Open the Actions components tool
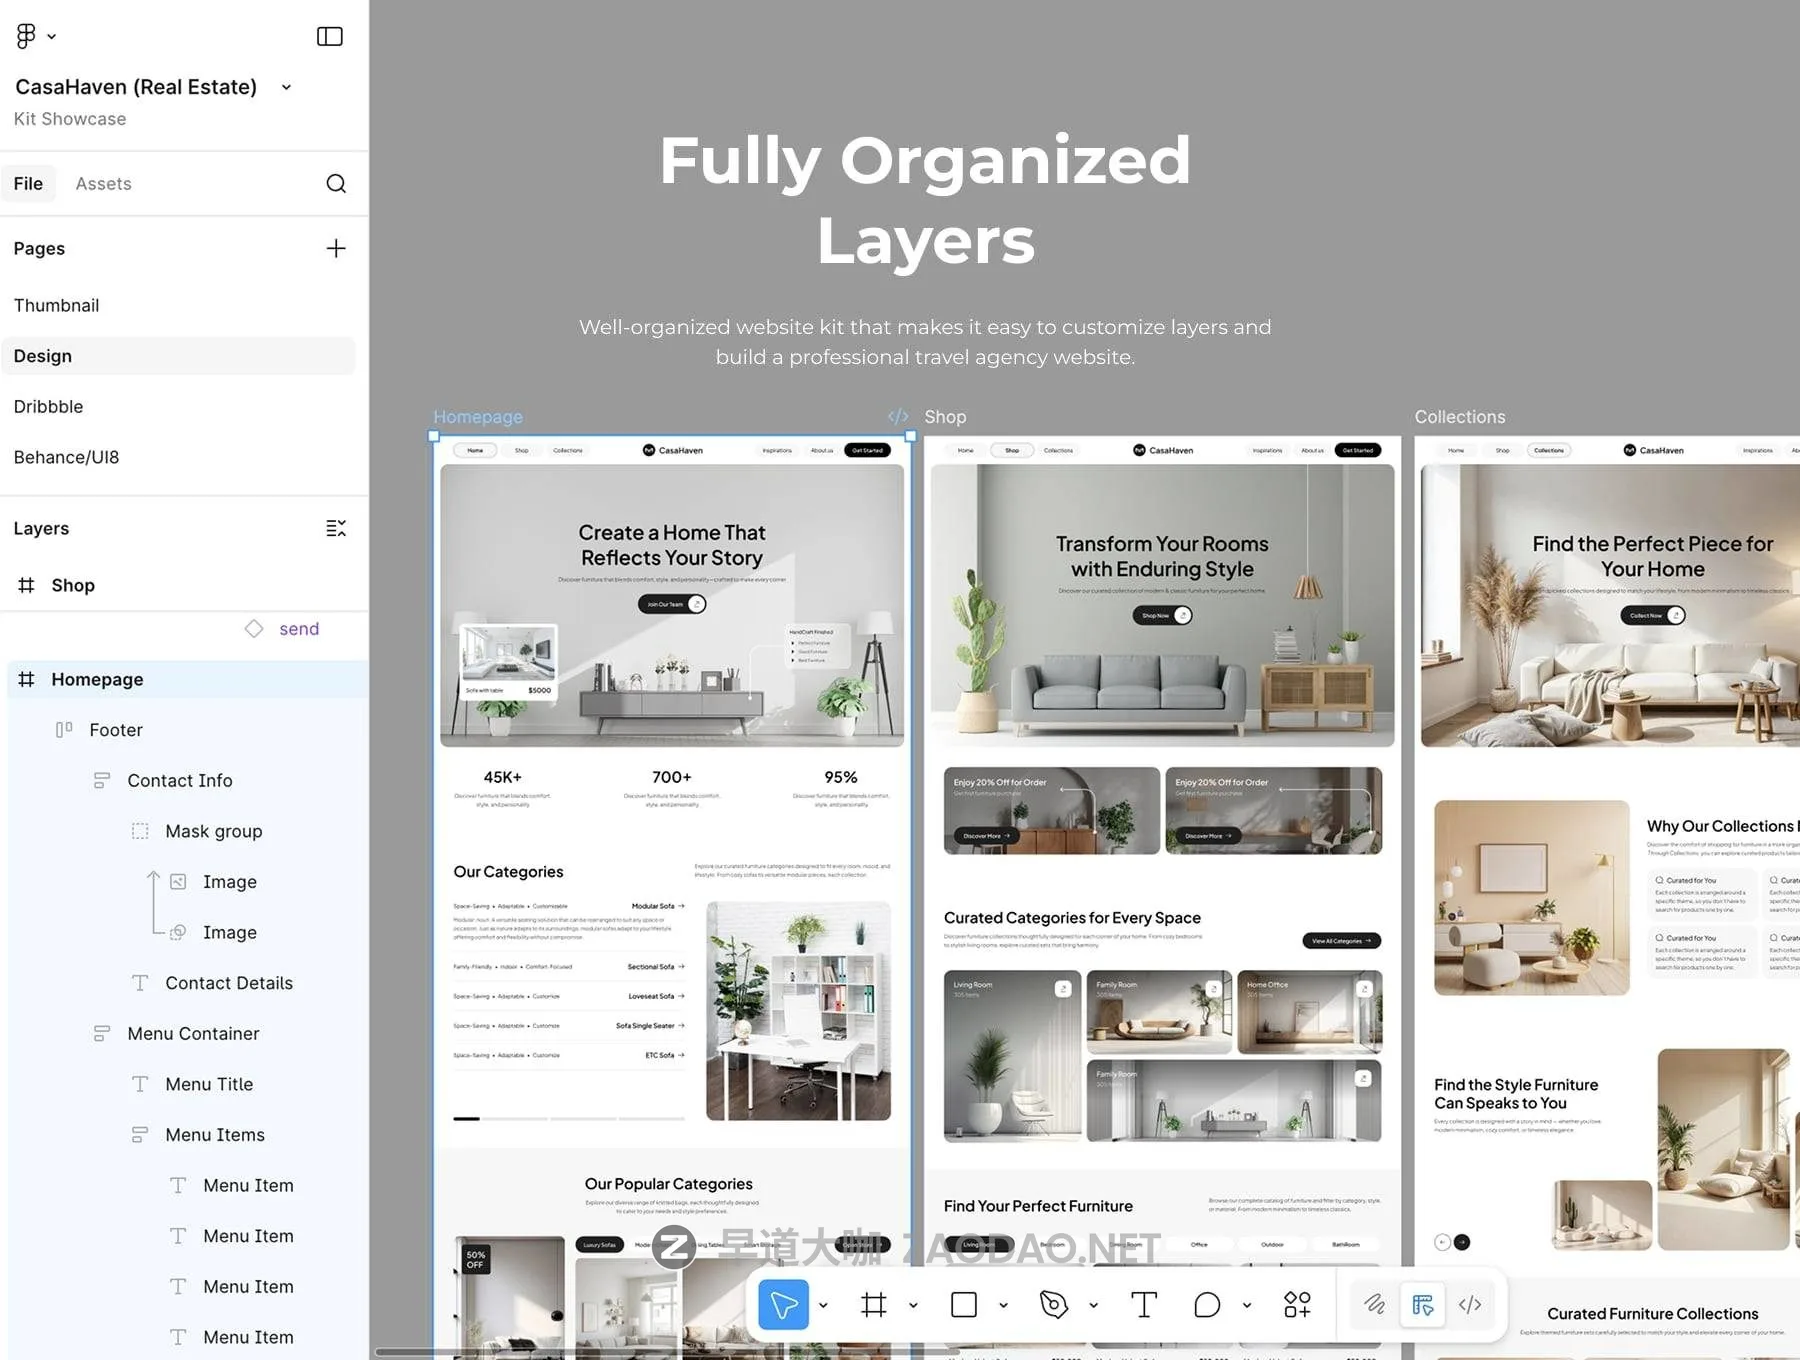Viewport: 1800px width, 1360px height. pos(1297,1305)
